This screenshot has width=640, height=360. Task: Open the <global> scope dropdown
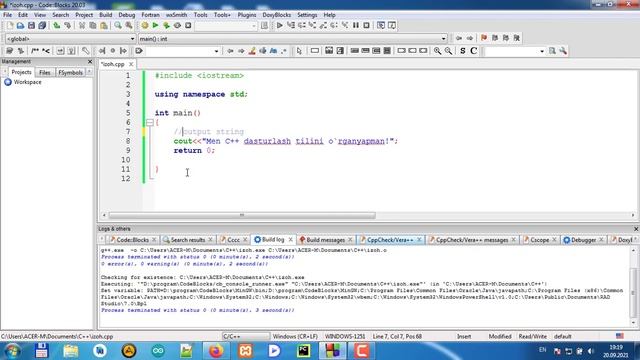pos(70,39)
